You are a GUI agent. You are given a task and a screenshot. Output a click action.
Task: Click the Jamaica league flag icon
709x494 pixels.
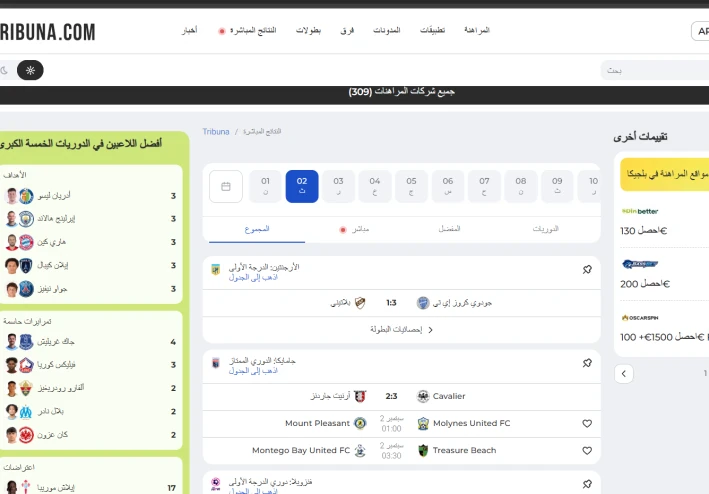[x=216, y=363]
